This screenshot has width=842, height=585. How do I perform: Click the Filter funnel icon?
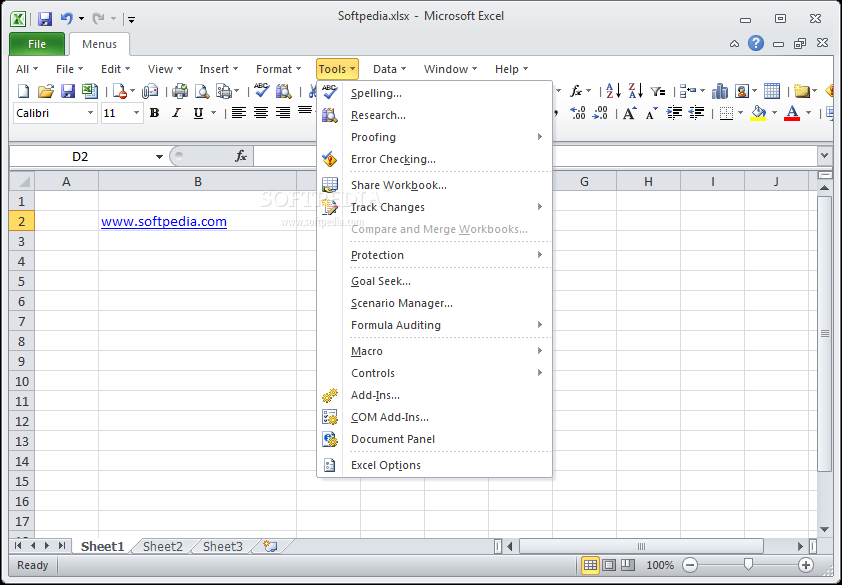[x=658, y=91]
